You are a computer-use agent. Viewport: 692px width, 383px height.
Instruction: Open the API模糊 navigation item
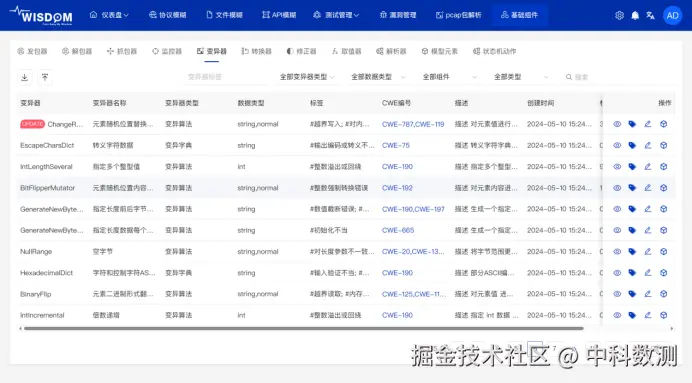tap(279, 15)
